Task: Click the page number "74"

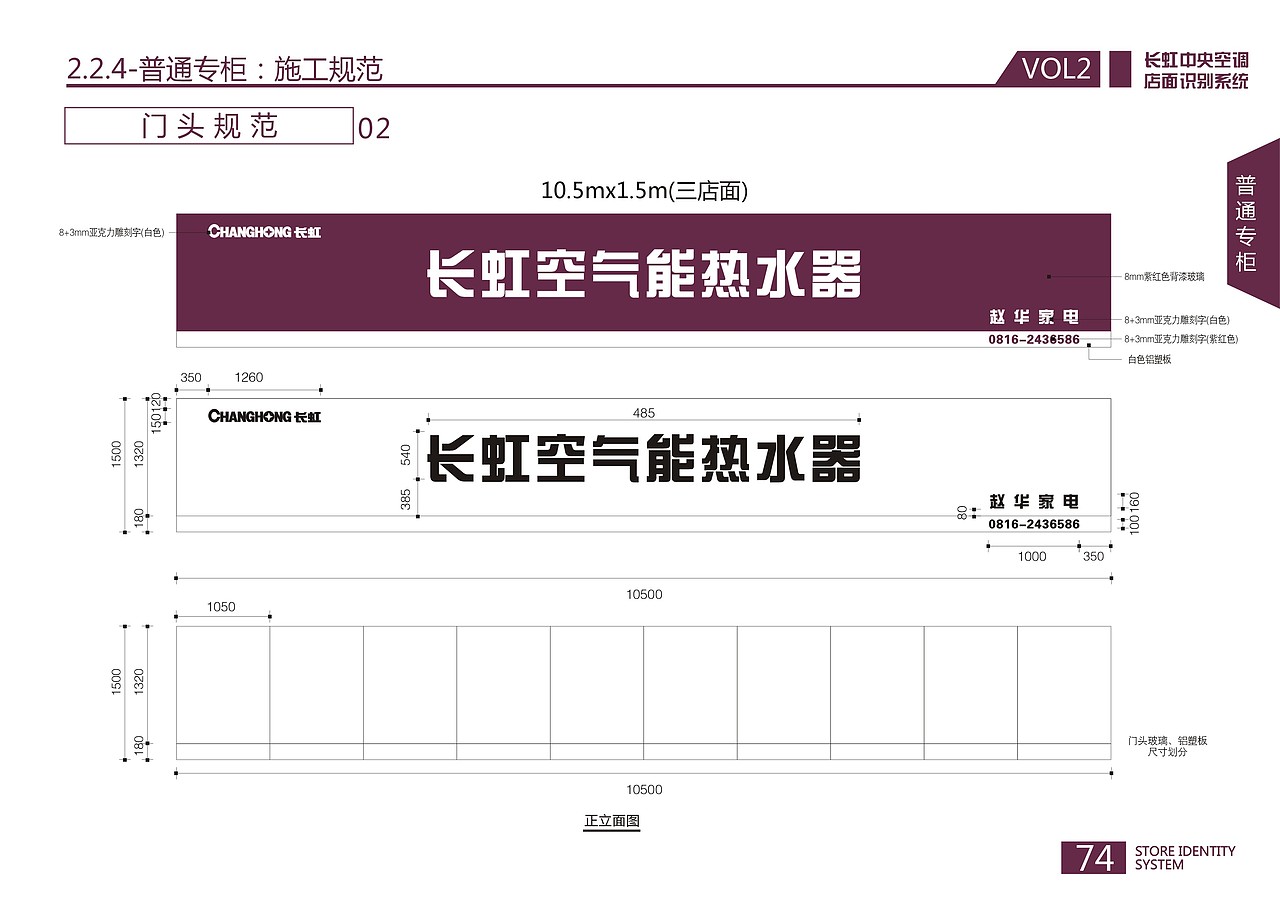Action: [x=1094, y=858]
